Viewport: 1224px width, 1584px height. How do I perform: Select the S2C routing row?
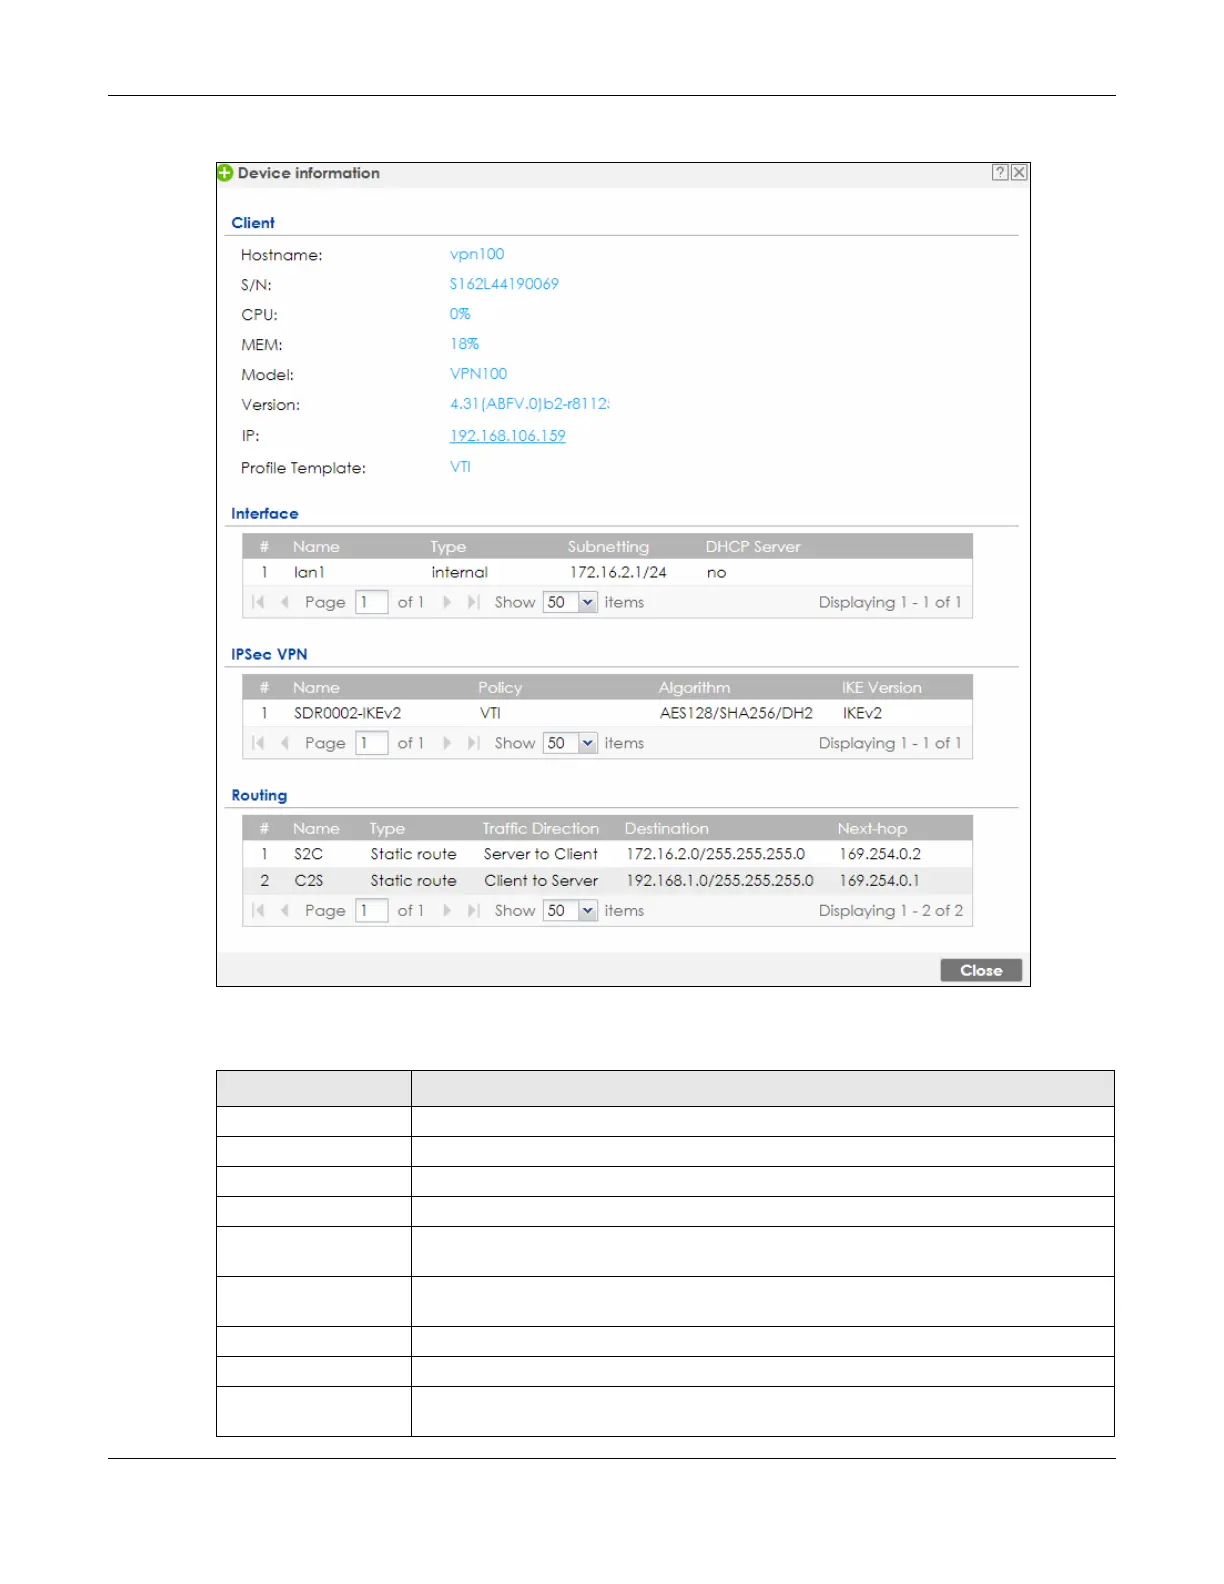click(607, 854)
